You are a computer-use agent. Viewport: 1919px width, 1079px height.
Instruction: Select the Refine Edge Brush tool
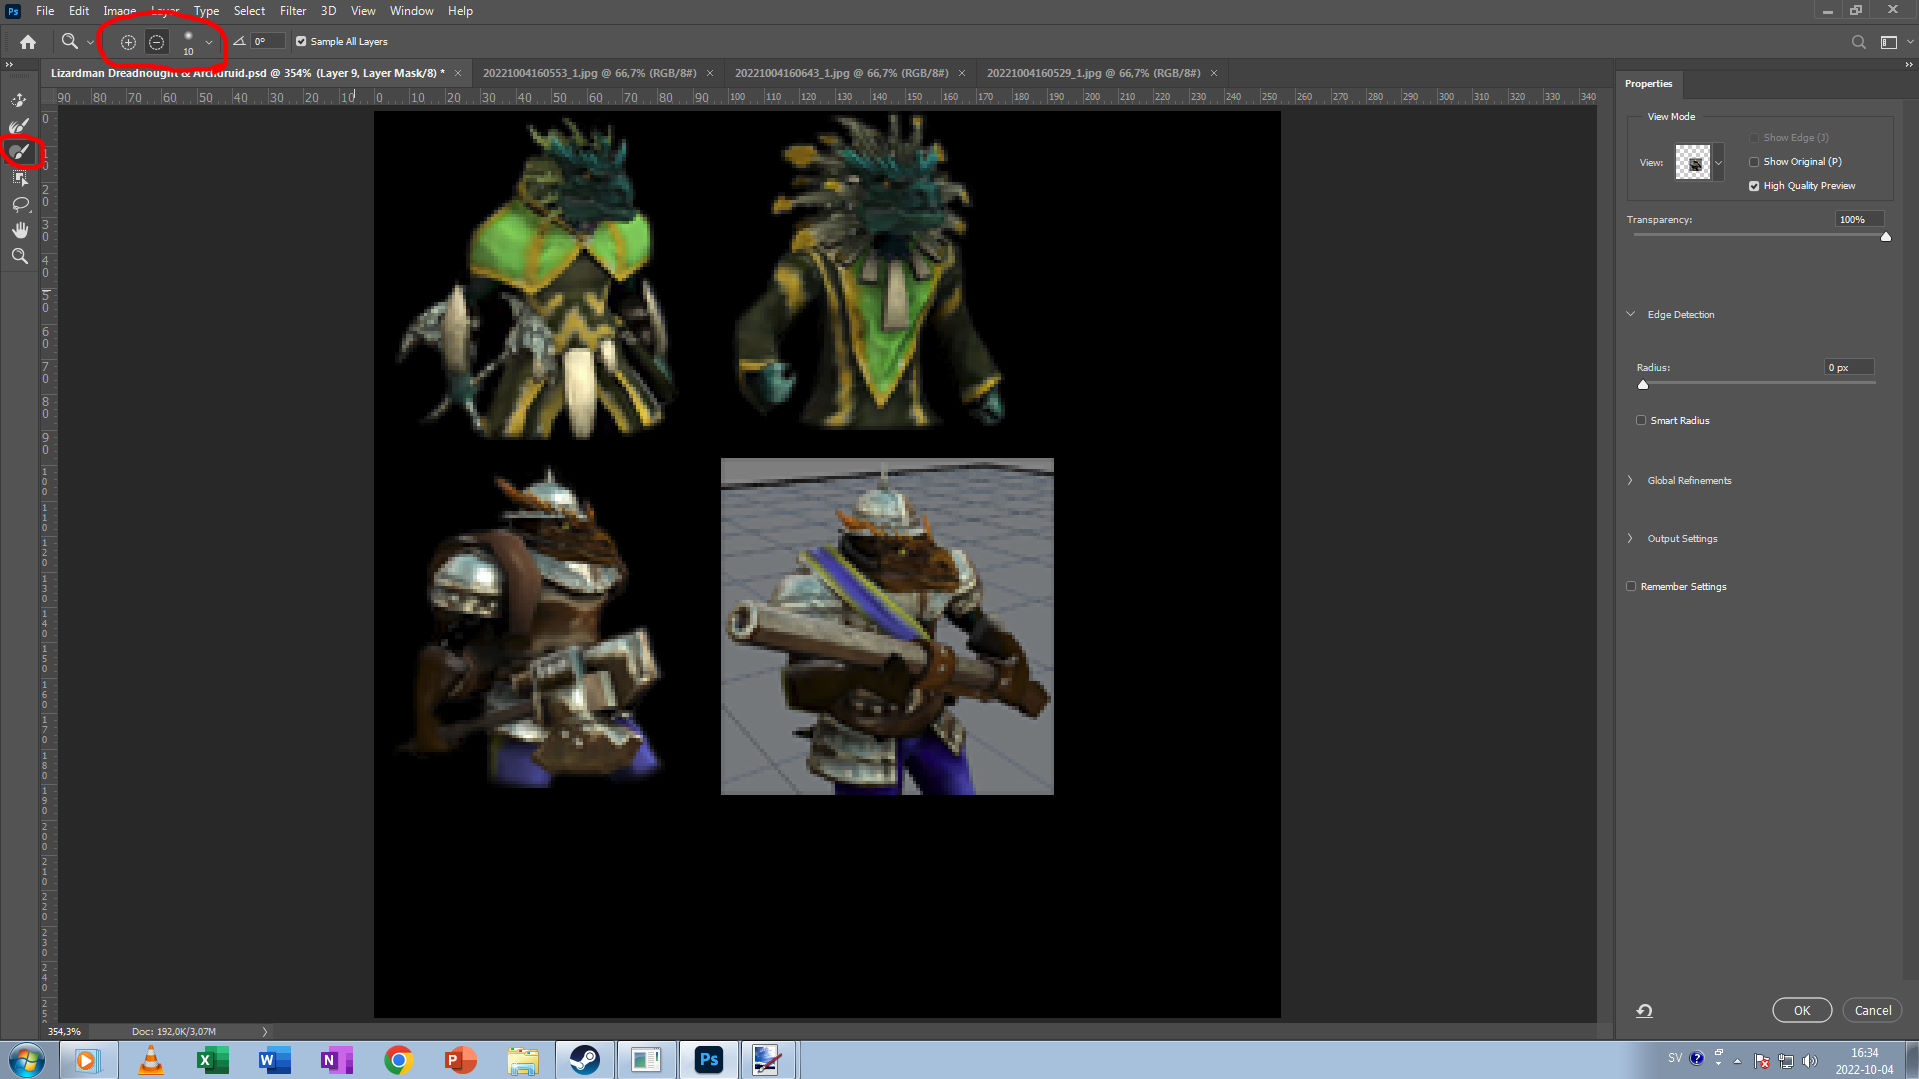point(19,126)
